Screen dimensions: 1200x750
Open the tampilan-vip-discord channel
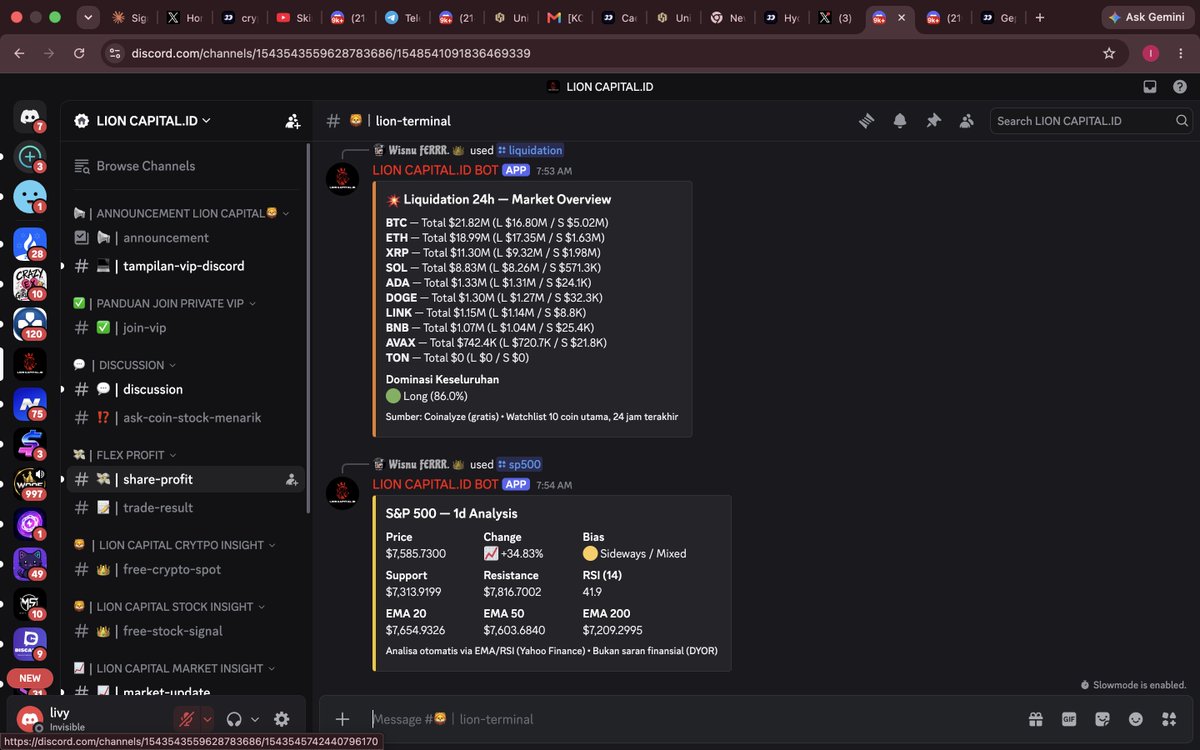(186, 266)
